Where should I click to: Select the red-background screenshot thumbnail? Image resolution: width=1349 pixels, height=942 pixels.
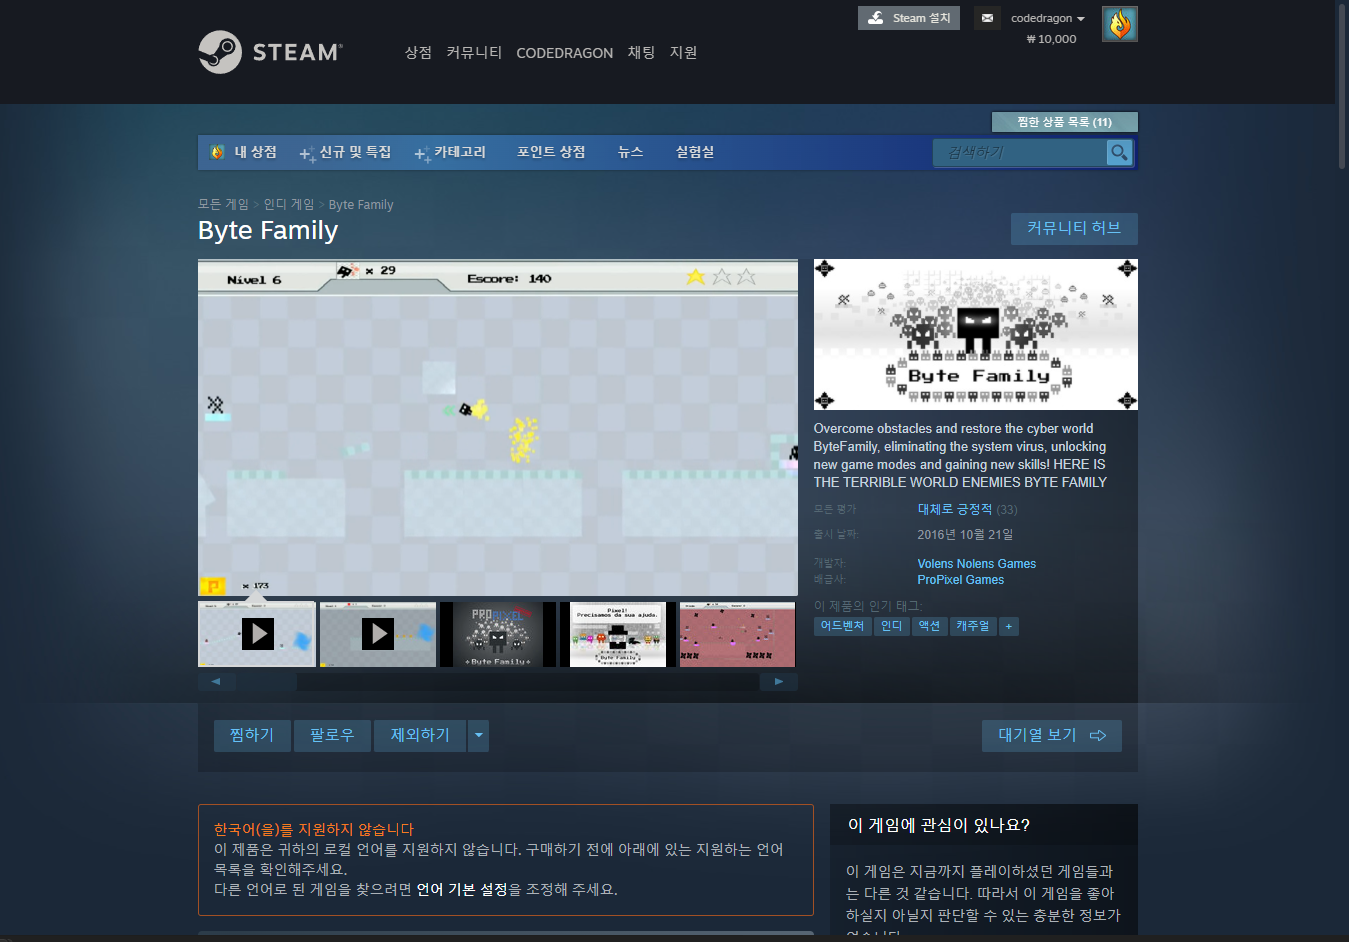(x=737, y=634)
